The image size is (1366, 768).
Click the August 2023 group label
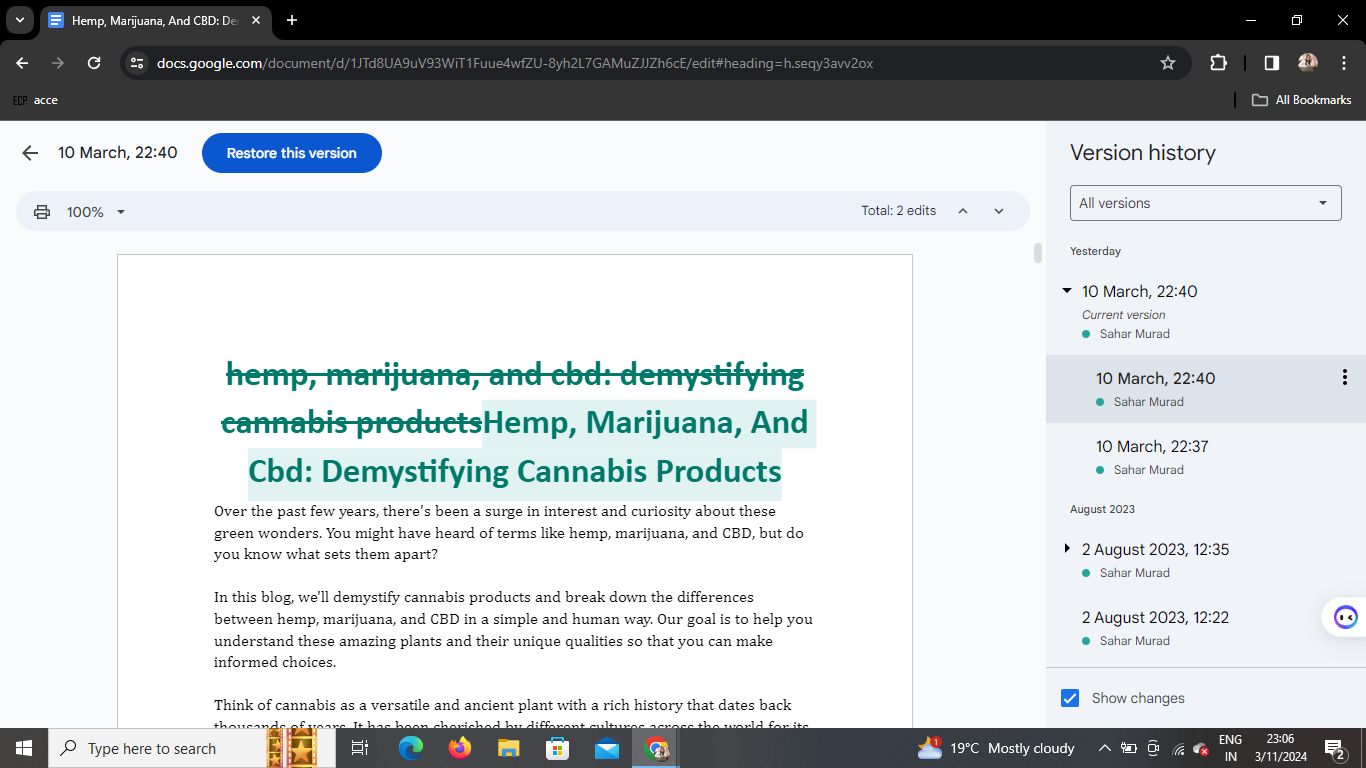coord(1102,509)
